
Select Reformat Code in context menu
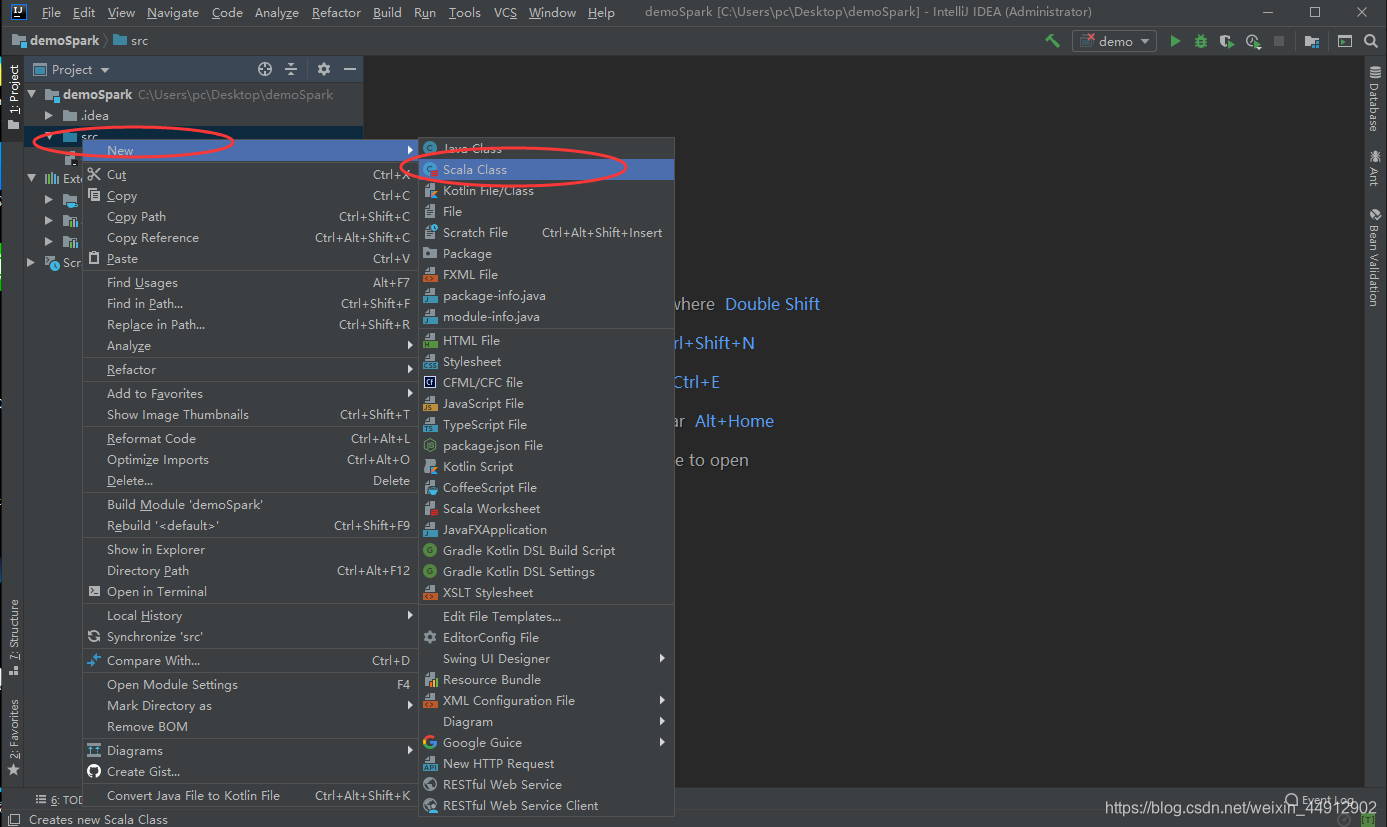pos(249,438)
